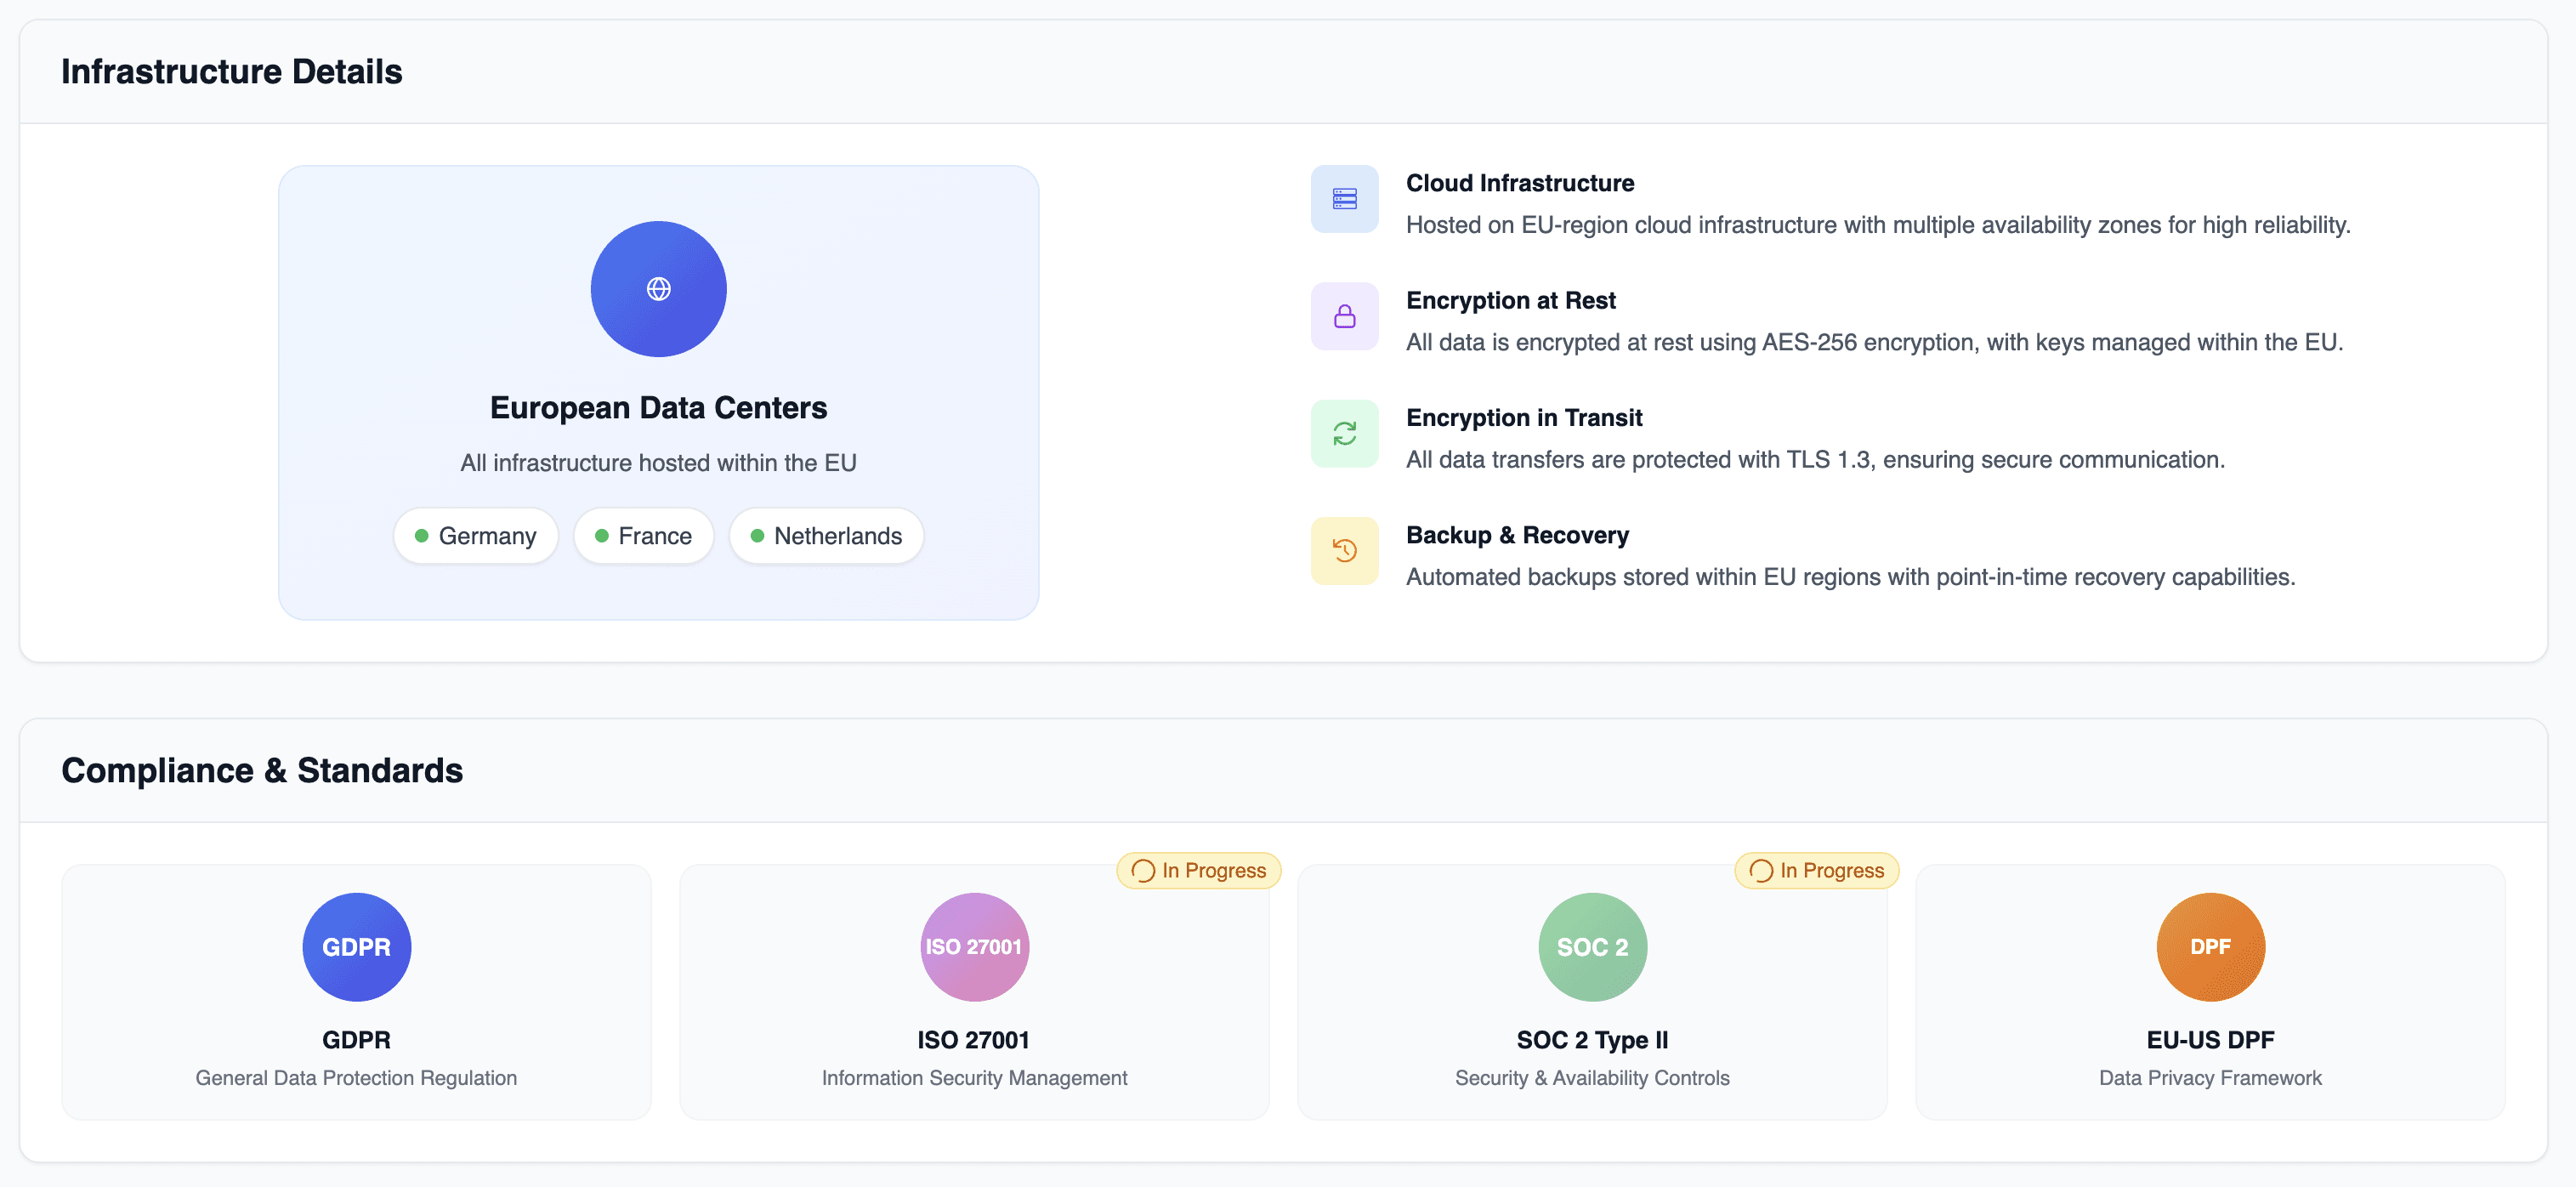Click the purple ISO 27001 circle badge
This screenshot has height=1187, width=2576.
[974, 946]
